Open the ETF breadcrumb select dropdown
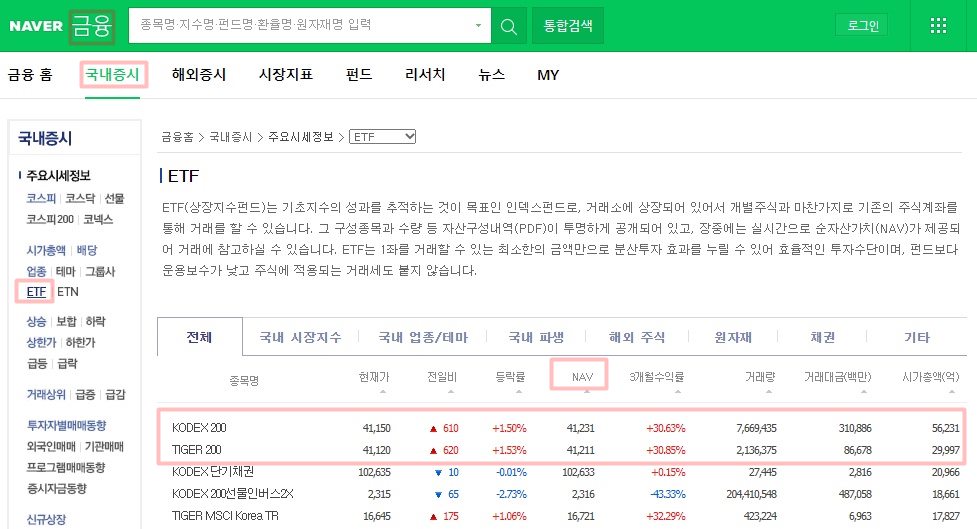Image resolution: width=977 pixels, height=529 pixels. (x=383, y=136)
